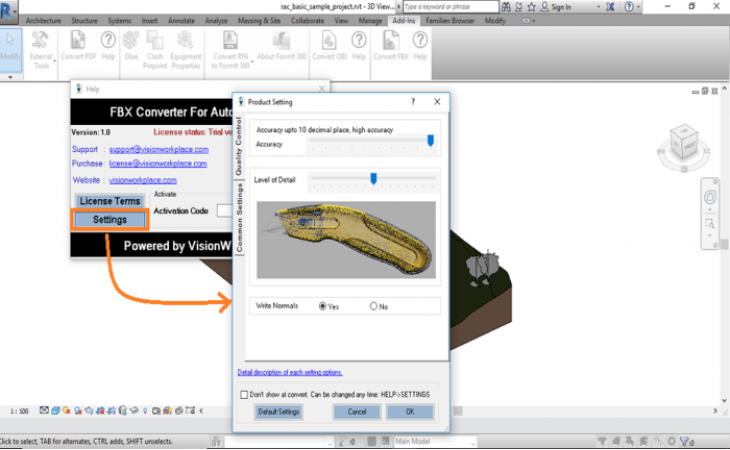Open support@visionworkplace.com link
This screenshot has height=450, width=730.
tap(159, 149)
